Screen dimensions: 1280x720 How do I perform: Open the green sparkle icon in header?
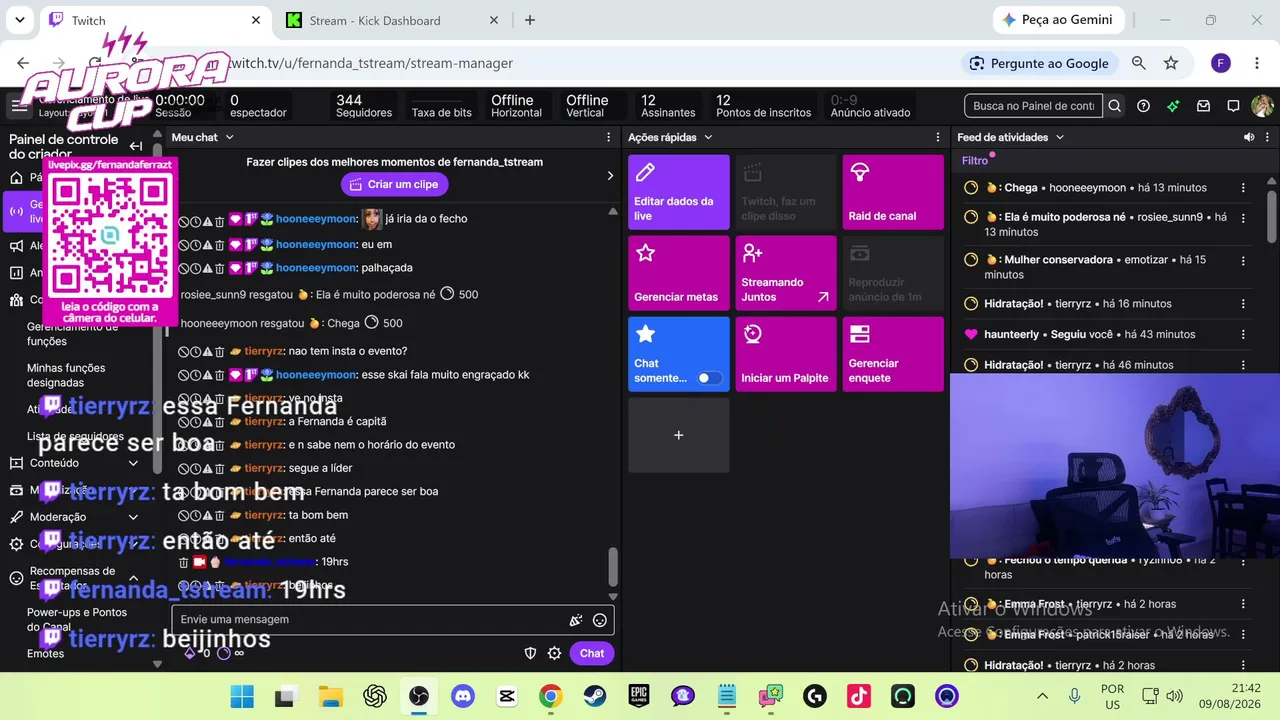click(x=1173, y=106)
